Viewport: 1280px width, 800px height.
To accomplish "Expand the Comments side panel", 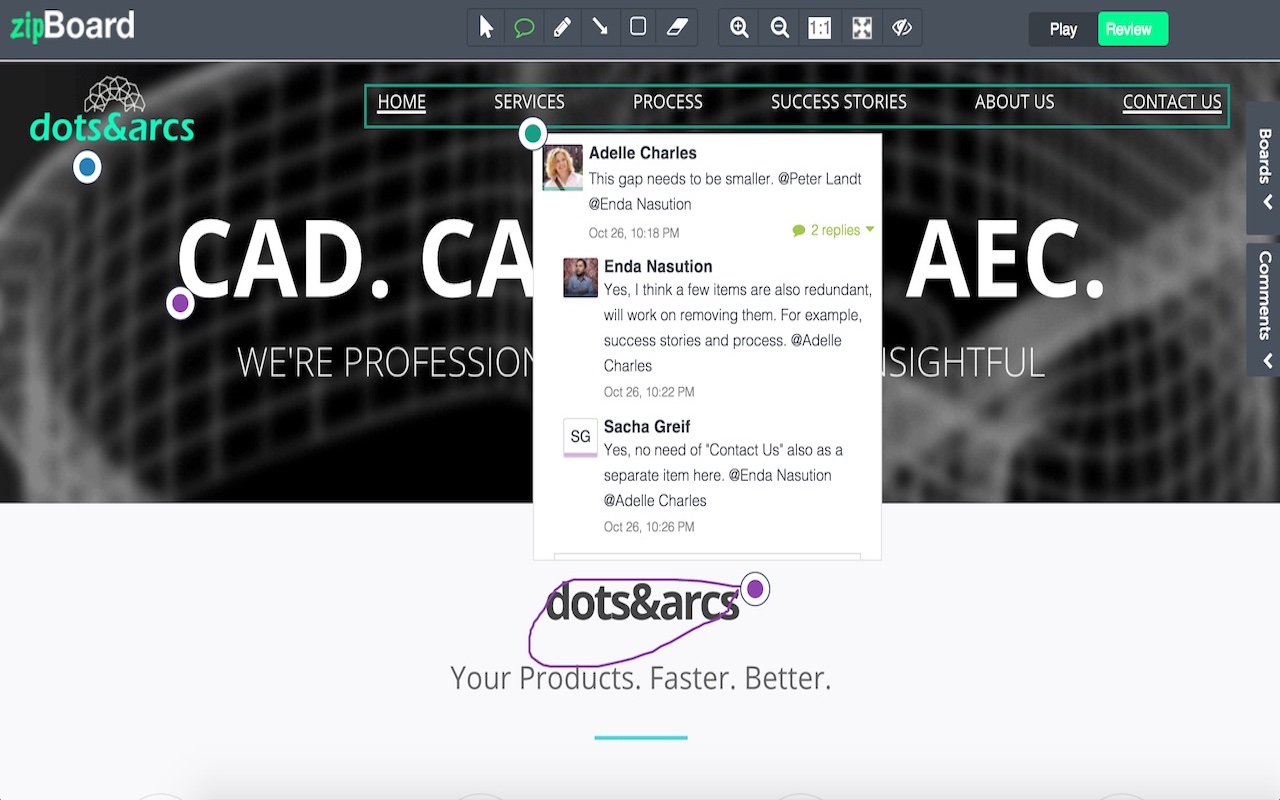I will (x=1265, y=309).
